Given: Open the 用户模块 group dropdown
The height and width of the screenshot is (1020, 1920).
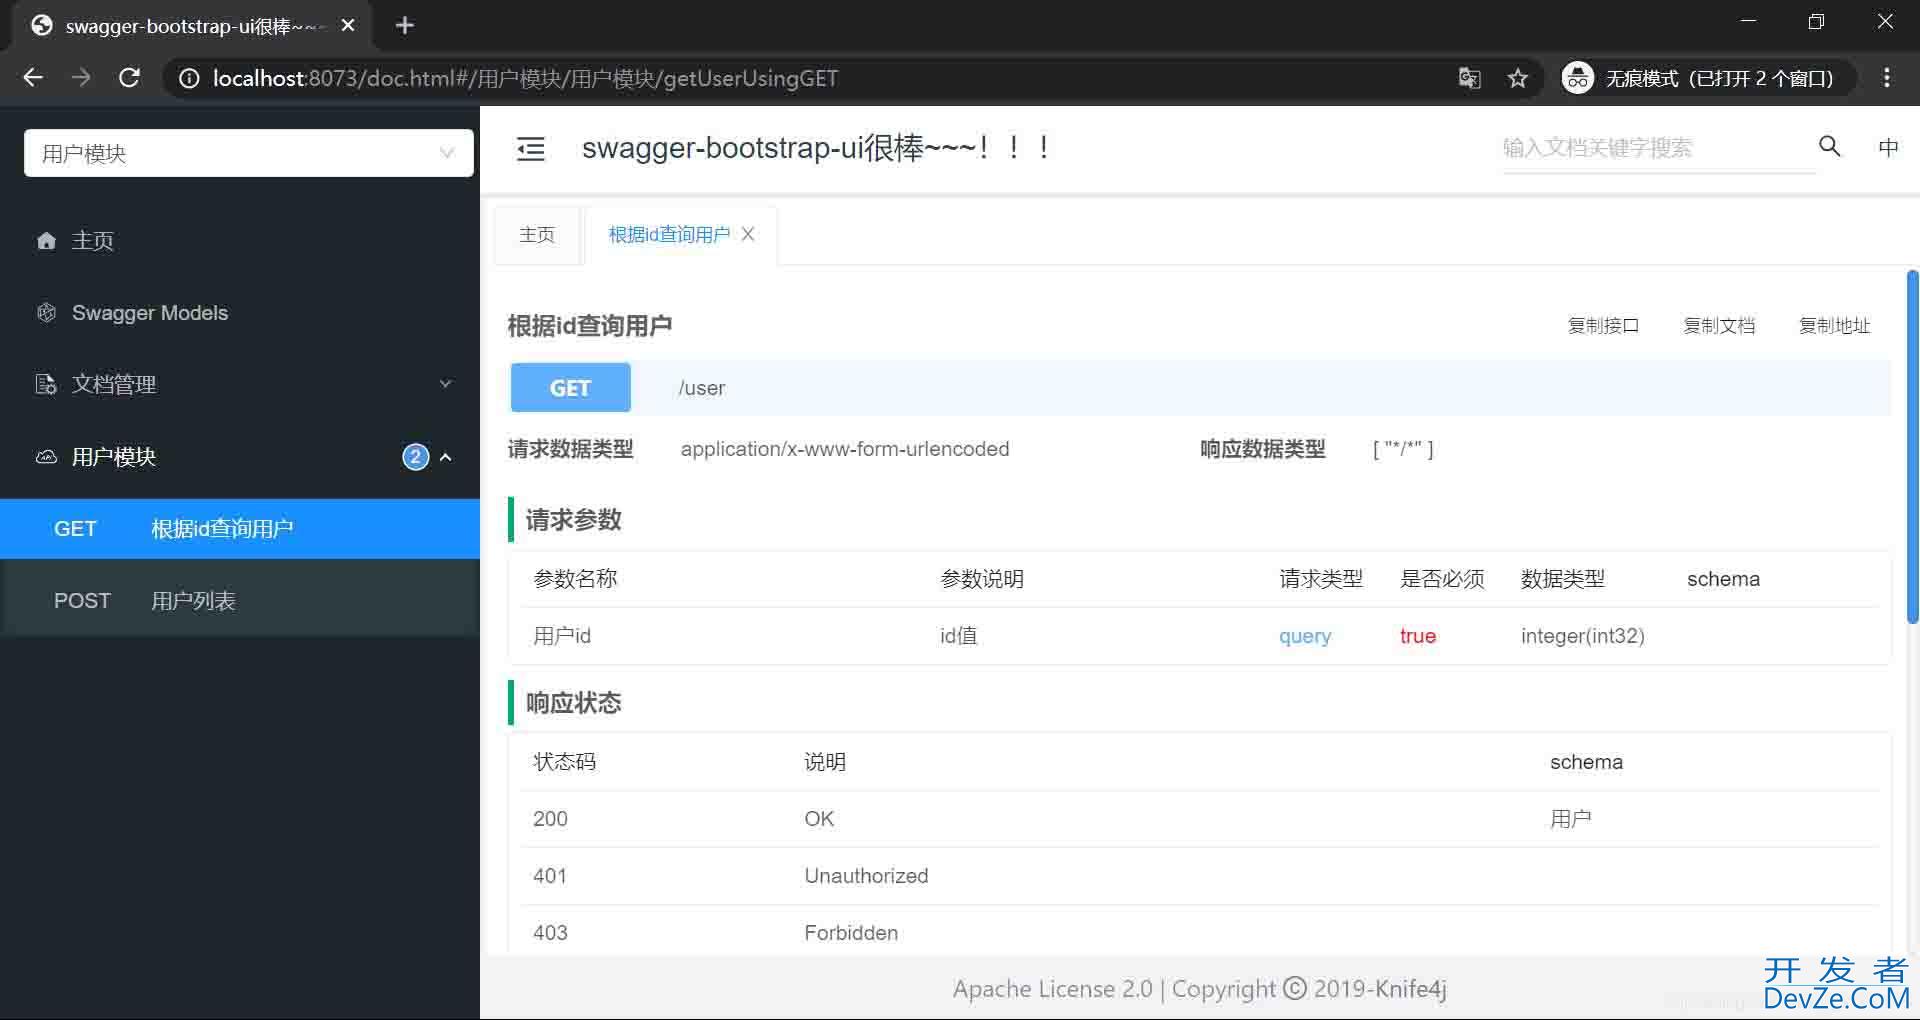Looking at the screenshot, I should tap(249, 153).
